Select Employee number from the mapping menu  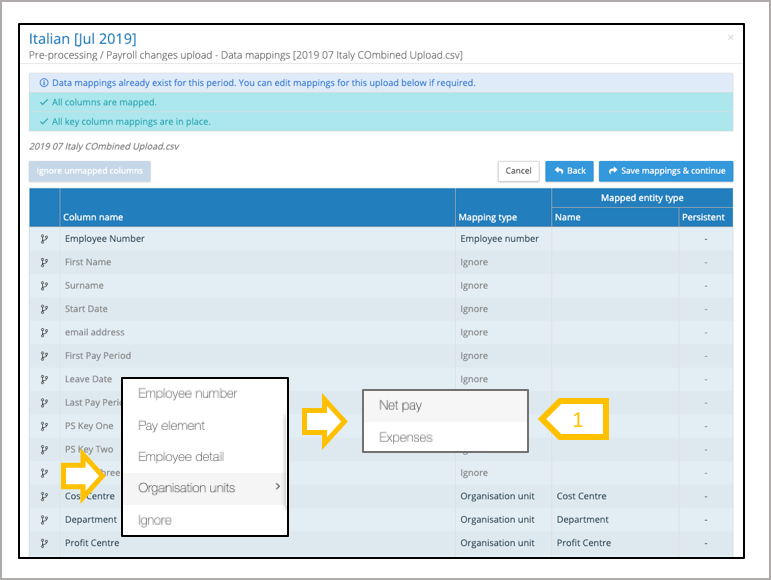point(188,394)
